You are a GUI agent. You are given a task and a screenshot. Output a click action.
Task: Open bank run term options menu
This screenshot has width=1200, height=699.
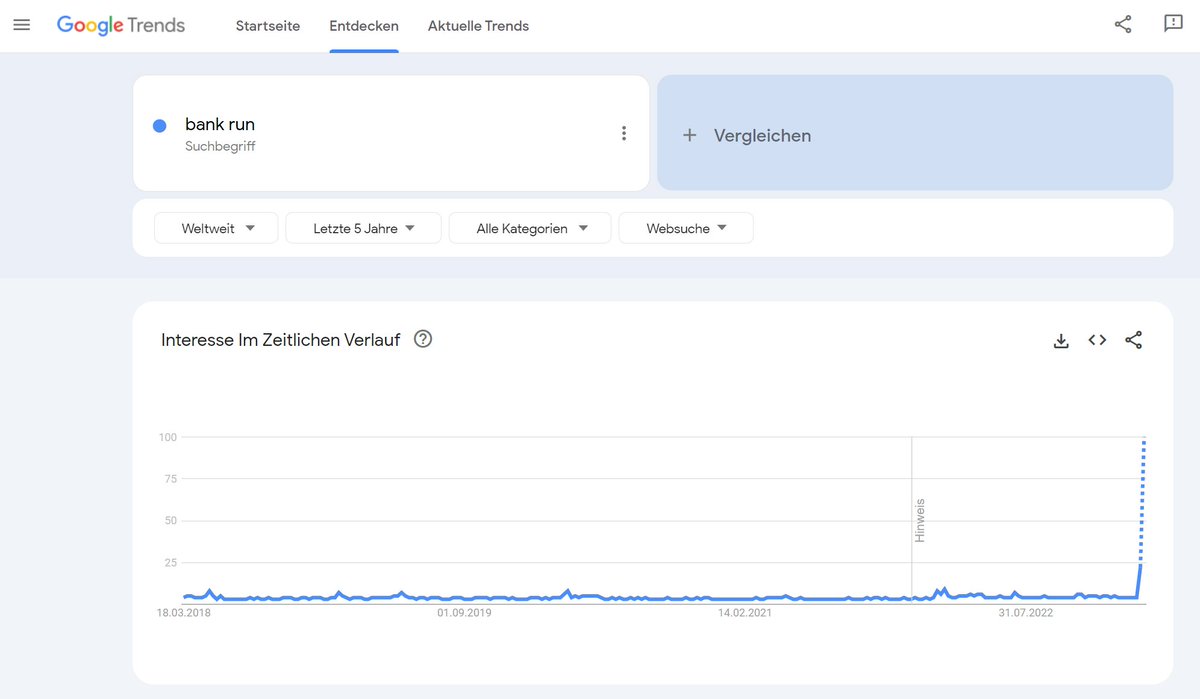coord(624,133)
